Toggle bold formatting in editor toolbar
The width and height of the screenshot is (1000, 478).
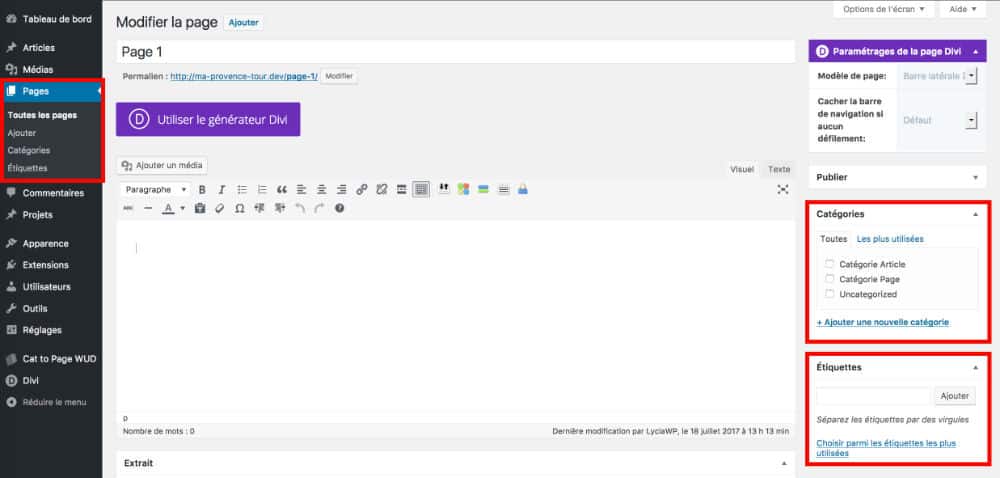(x=202, y=189)
